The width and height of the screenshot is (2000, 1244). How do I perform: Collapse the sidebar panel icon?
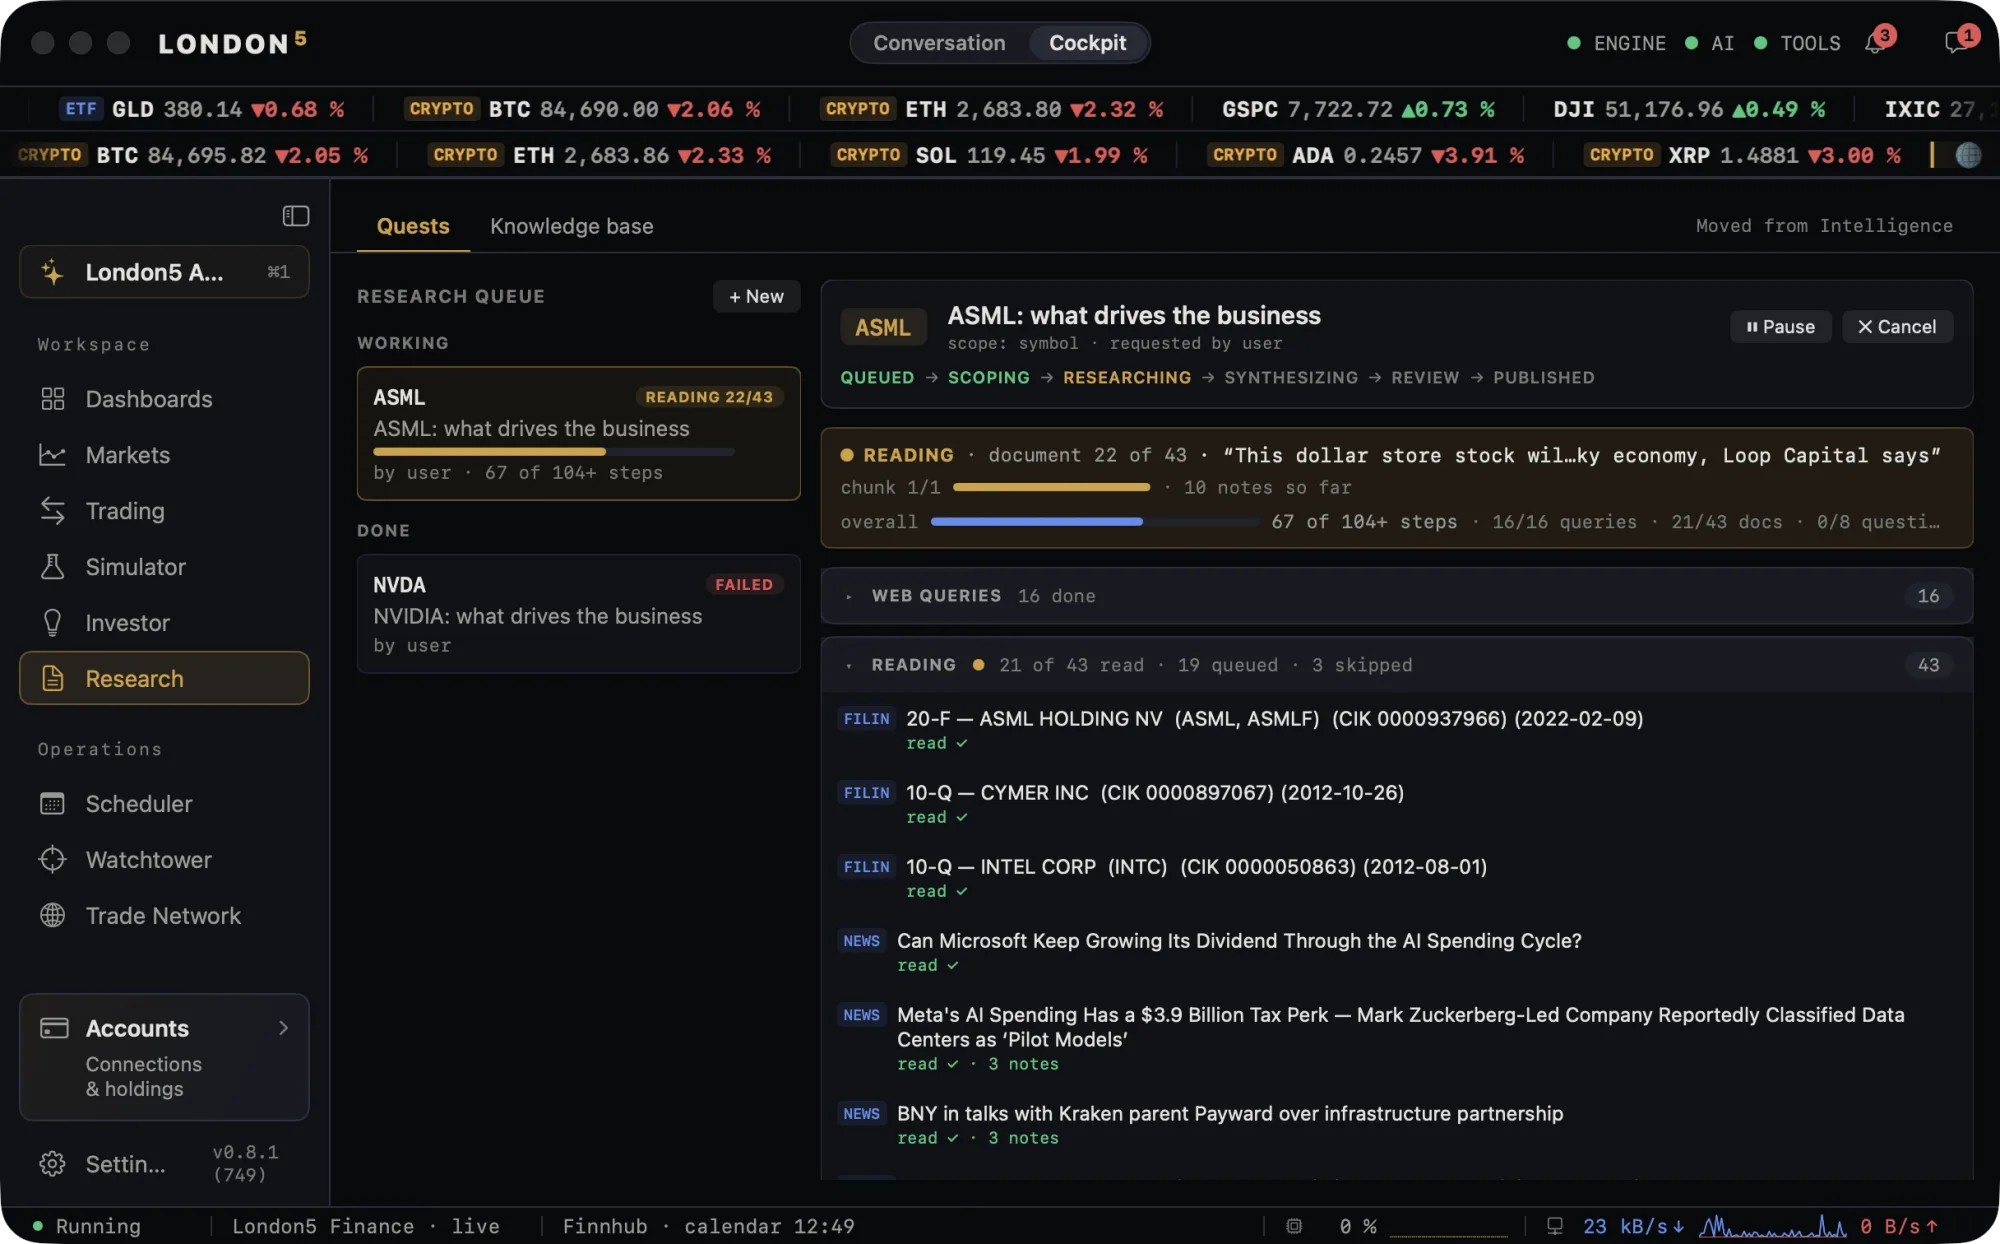point(296,216)
